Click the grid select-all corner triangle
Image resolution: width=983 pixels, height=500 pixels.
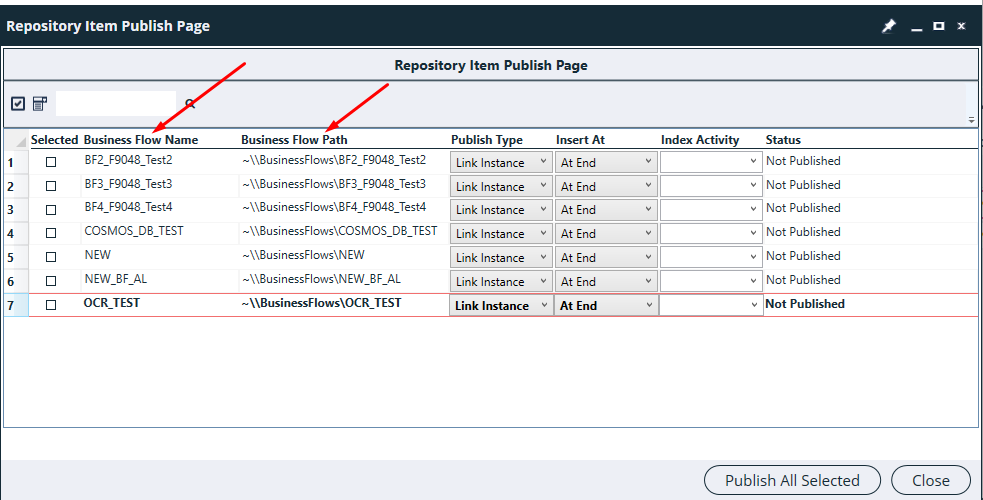tap(20, 141)
